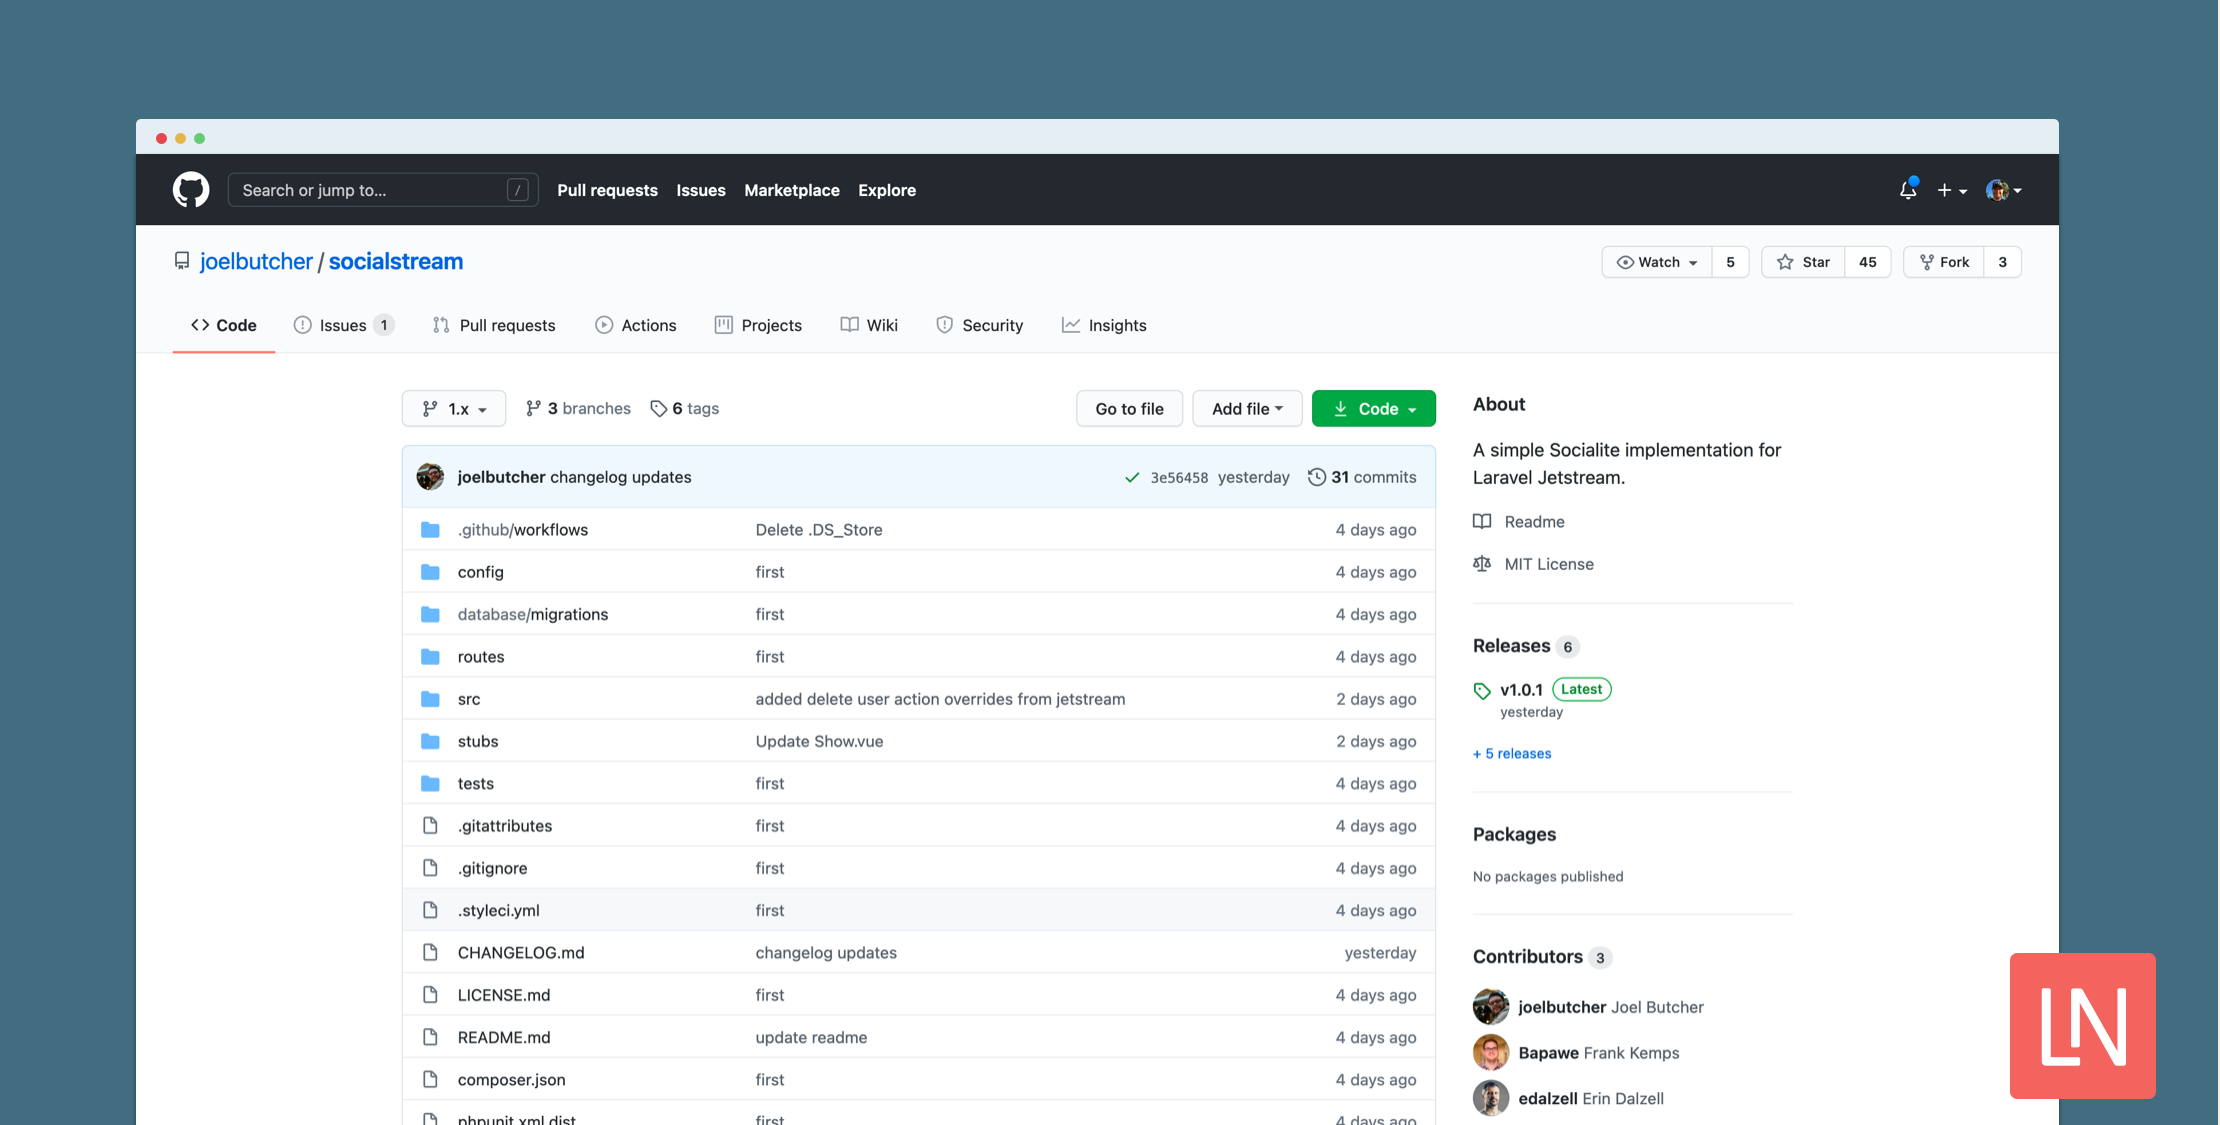Viewport: 2220px width, 1125px height.
Task: Go to Issues in top navigation
Action: [x=701, y=190]
